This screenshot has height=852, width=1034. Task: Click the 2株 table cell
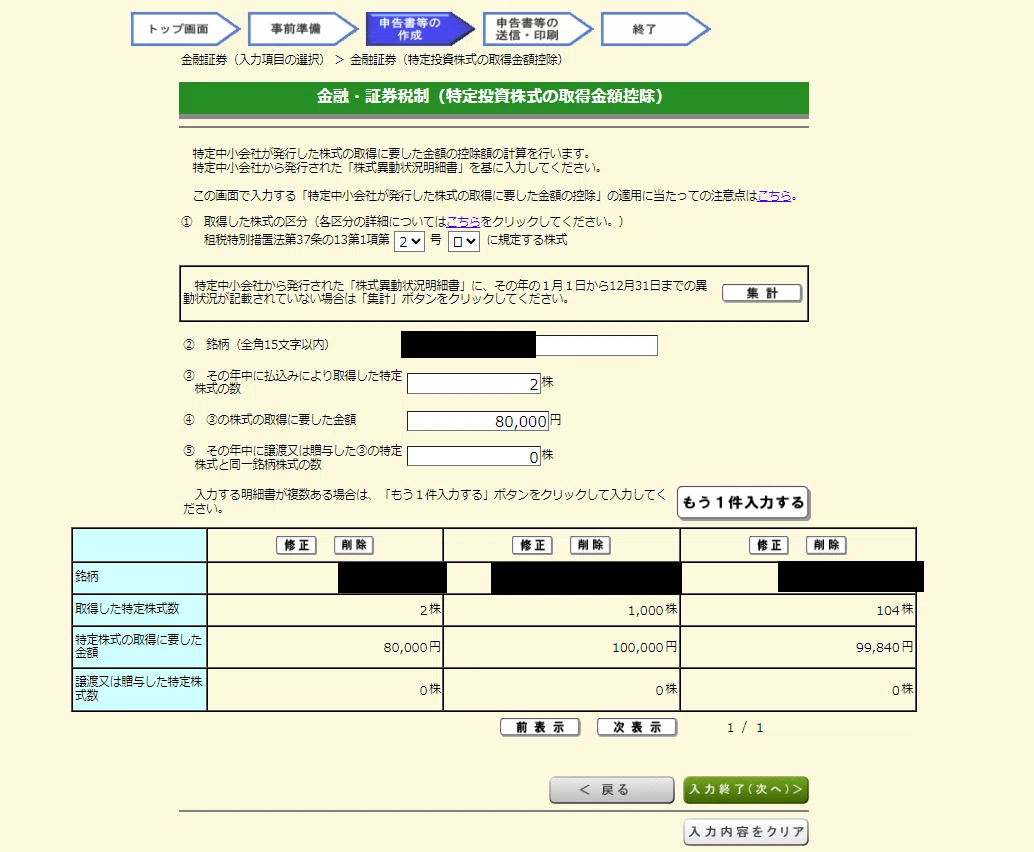(325, 610)
